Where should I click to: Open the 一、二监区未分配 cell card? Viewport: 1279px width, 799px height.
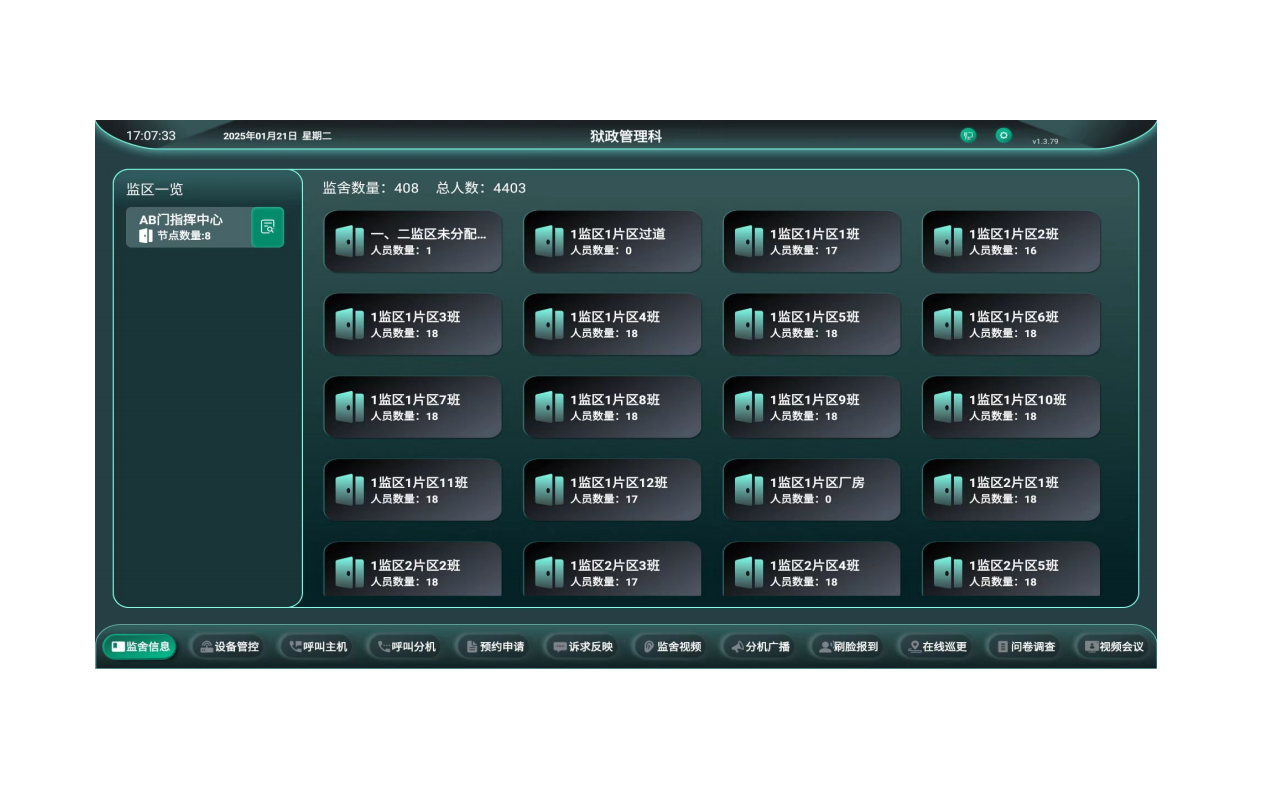(x=413, y=242)
